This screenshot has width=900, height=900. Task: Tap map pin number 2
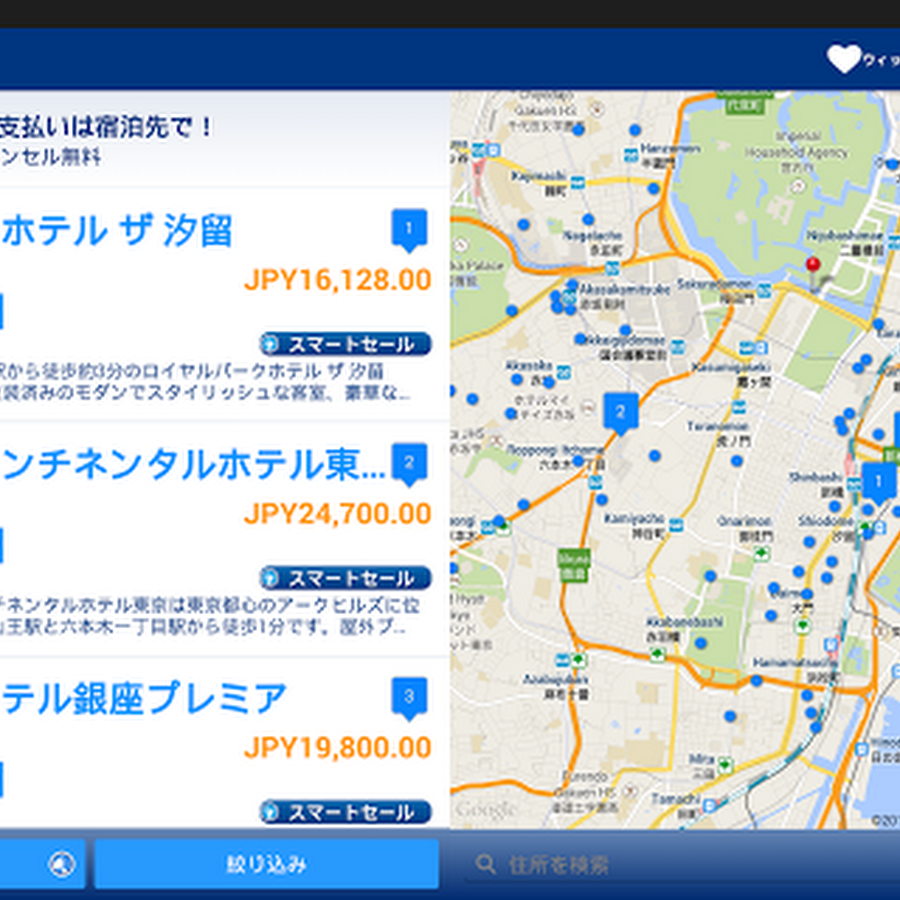click(620, 414)
